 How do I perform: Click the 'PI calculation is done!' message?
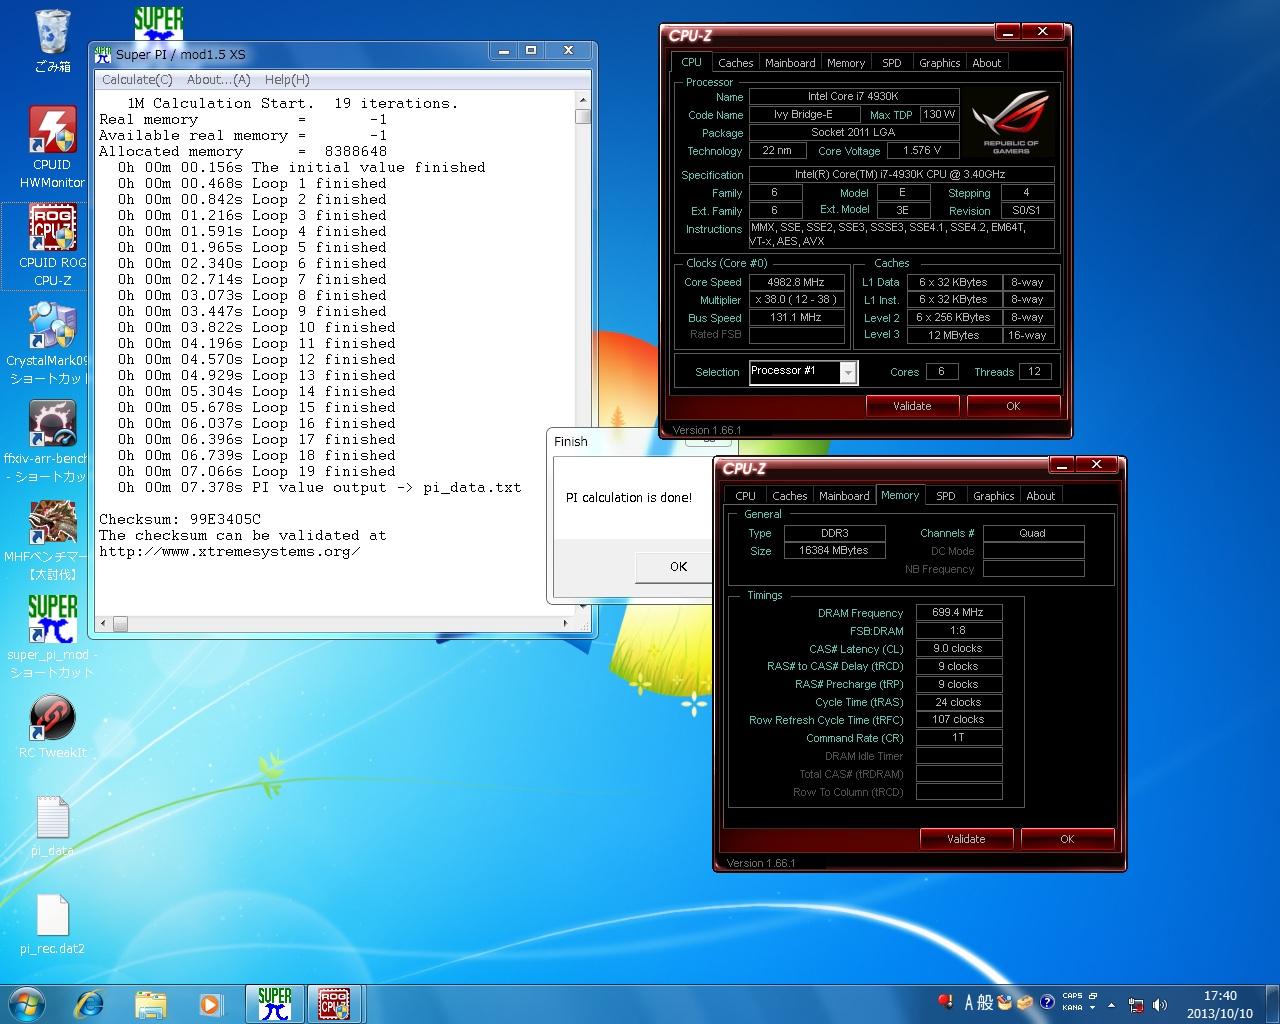click(629, 497)
